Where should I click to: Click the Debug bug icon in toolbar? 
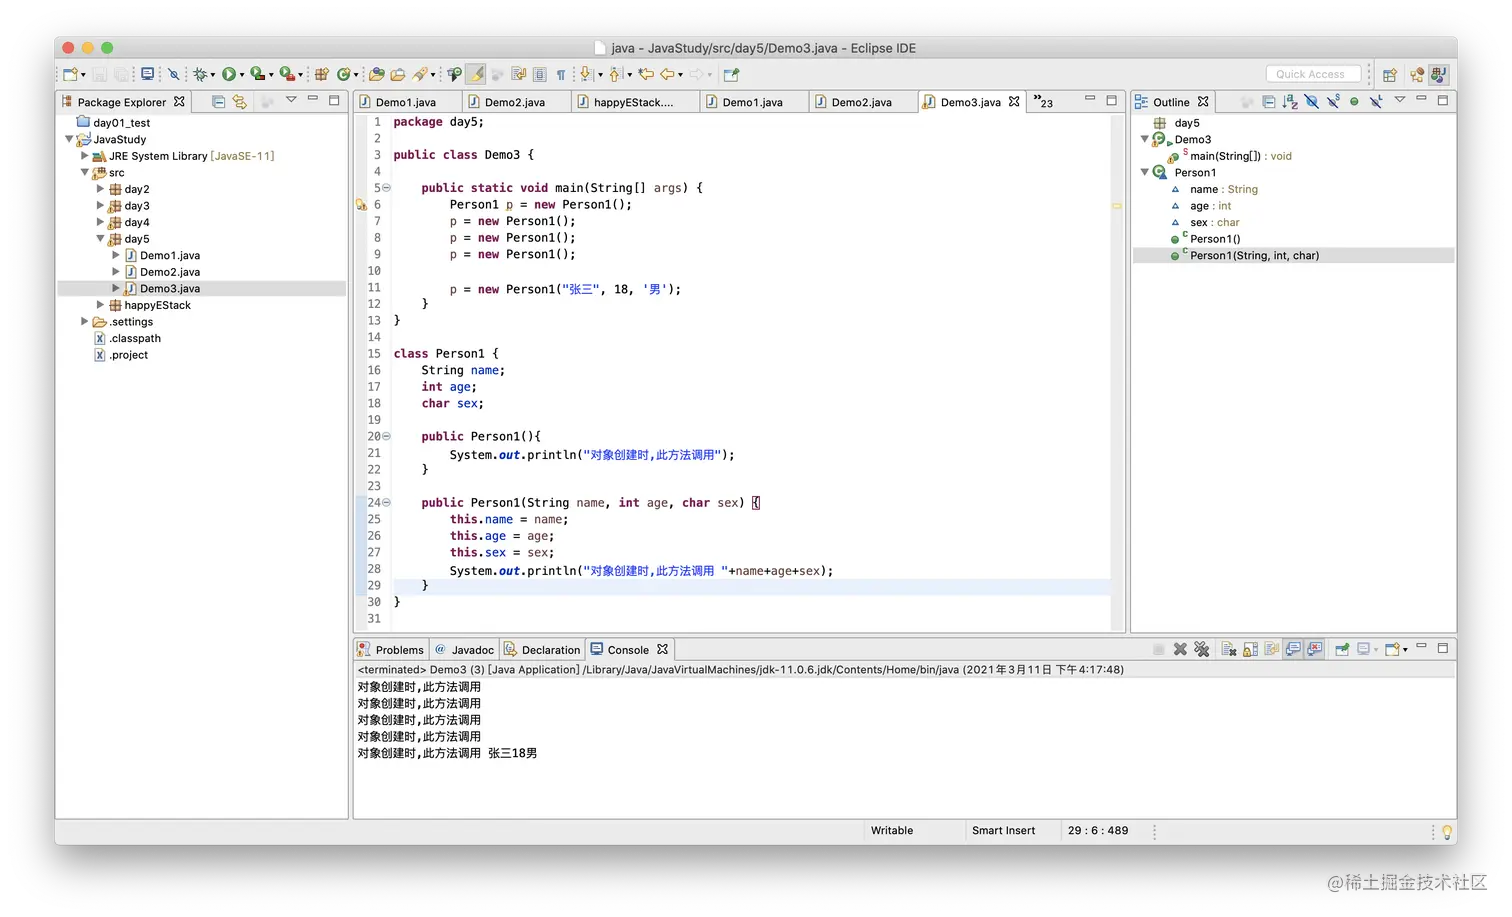[200, 74]
